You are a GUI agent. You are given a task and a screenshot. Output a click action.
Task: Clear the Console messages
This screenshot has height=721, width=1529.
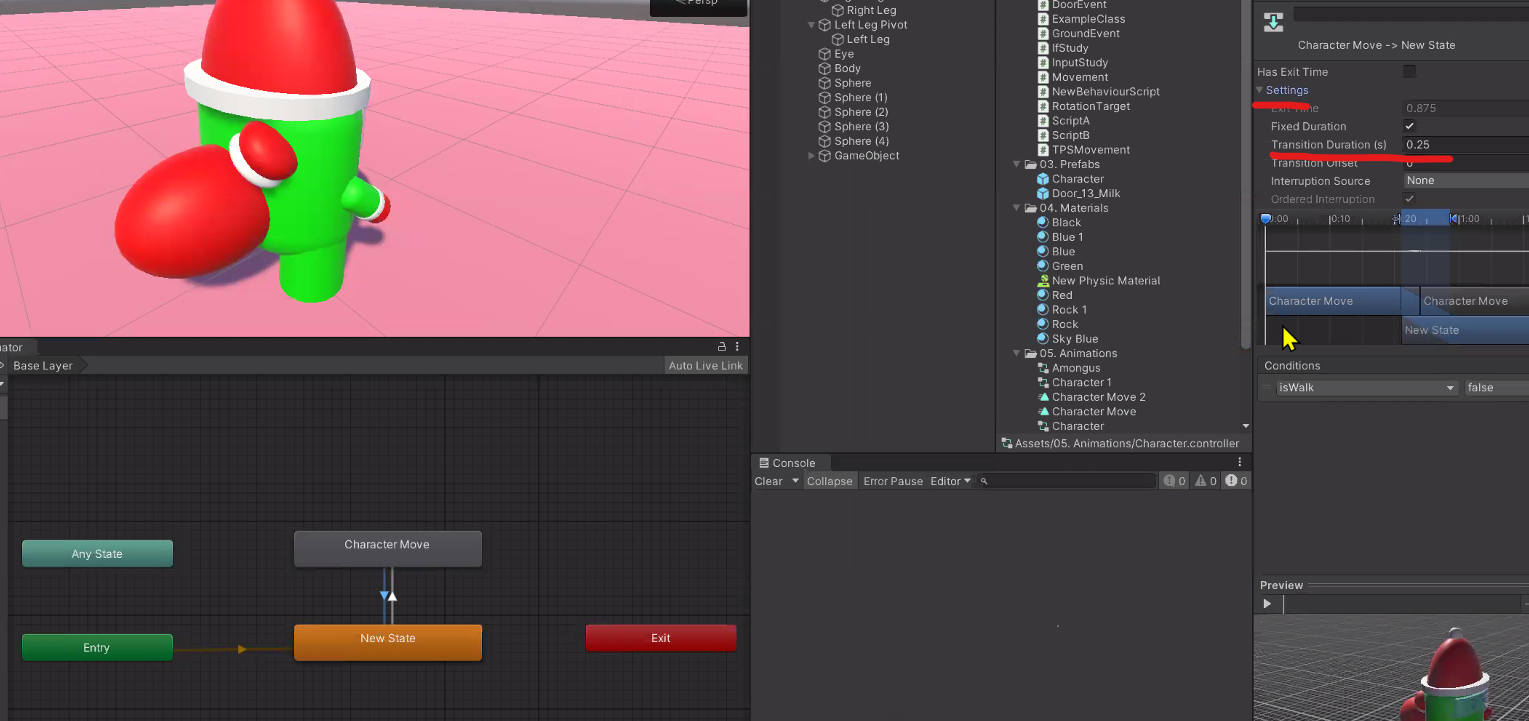coord(769,481)
